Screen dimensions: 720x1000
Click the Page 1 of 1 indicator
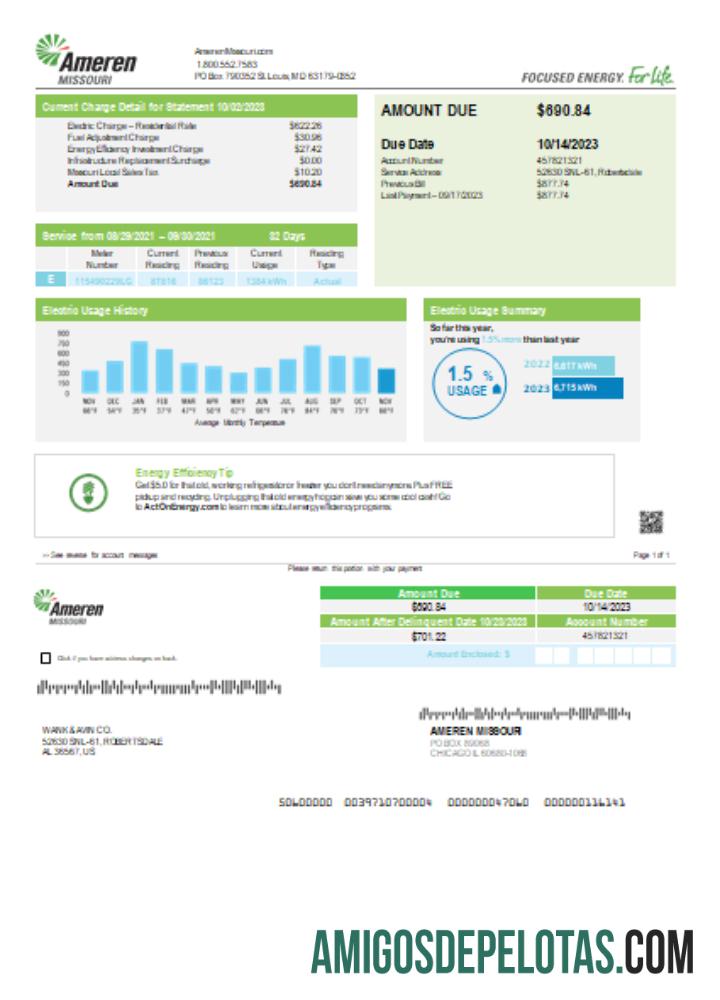(x=651, y=555)
